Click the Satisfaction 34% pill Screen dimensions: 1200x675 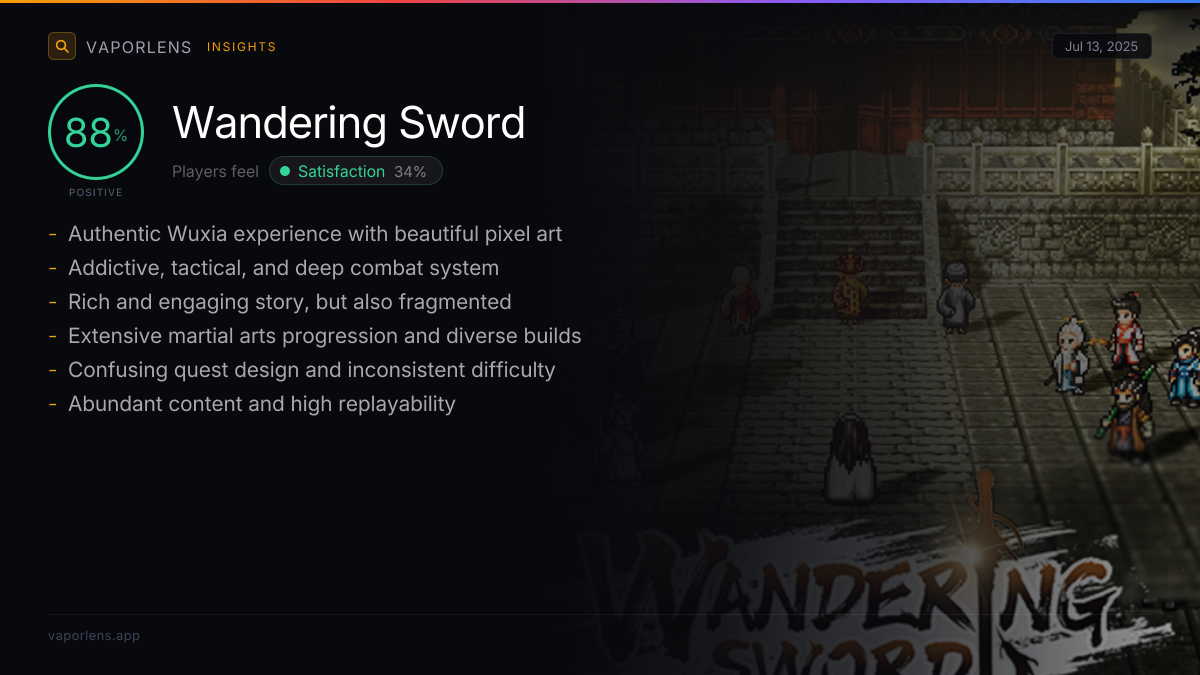pyautogui.click(x=356, y=171)
